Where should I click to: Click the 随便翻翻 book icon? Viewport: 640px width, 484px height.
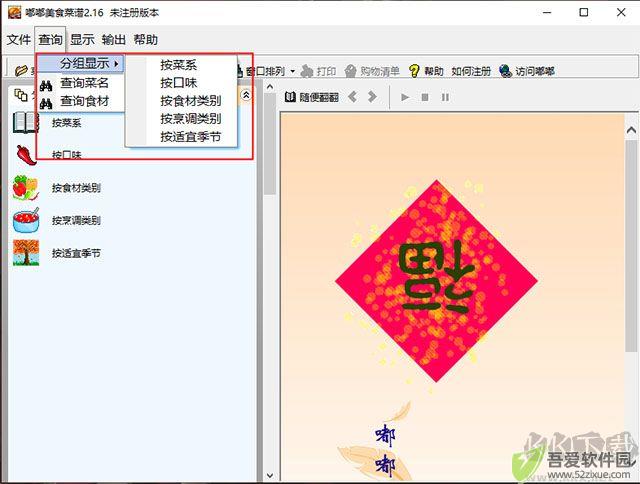coord(290,97)
